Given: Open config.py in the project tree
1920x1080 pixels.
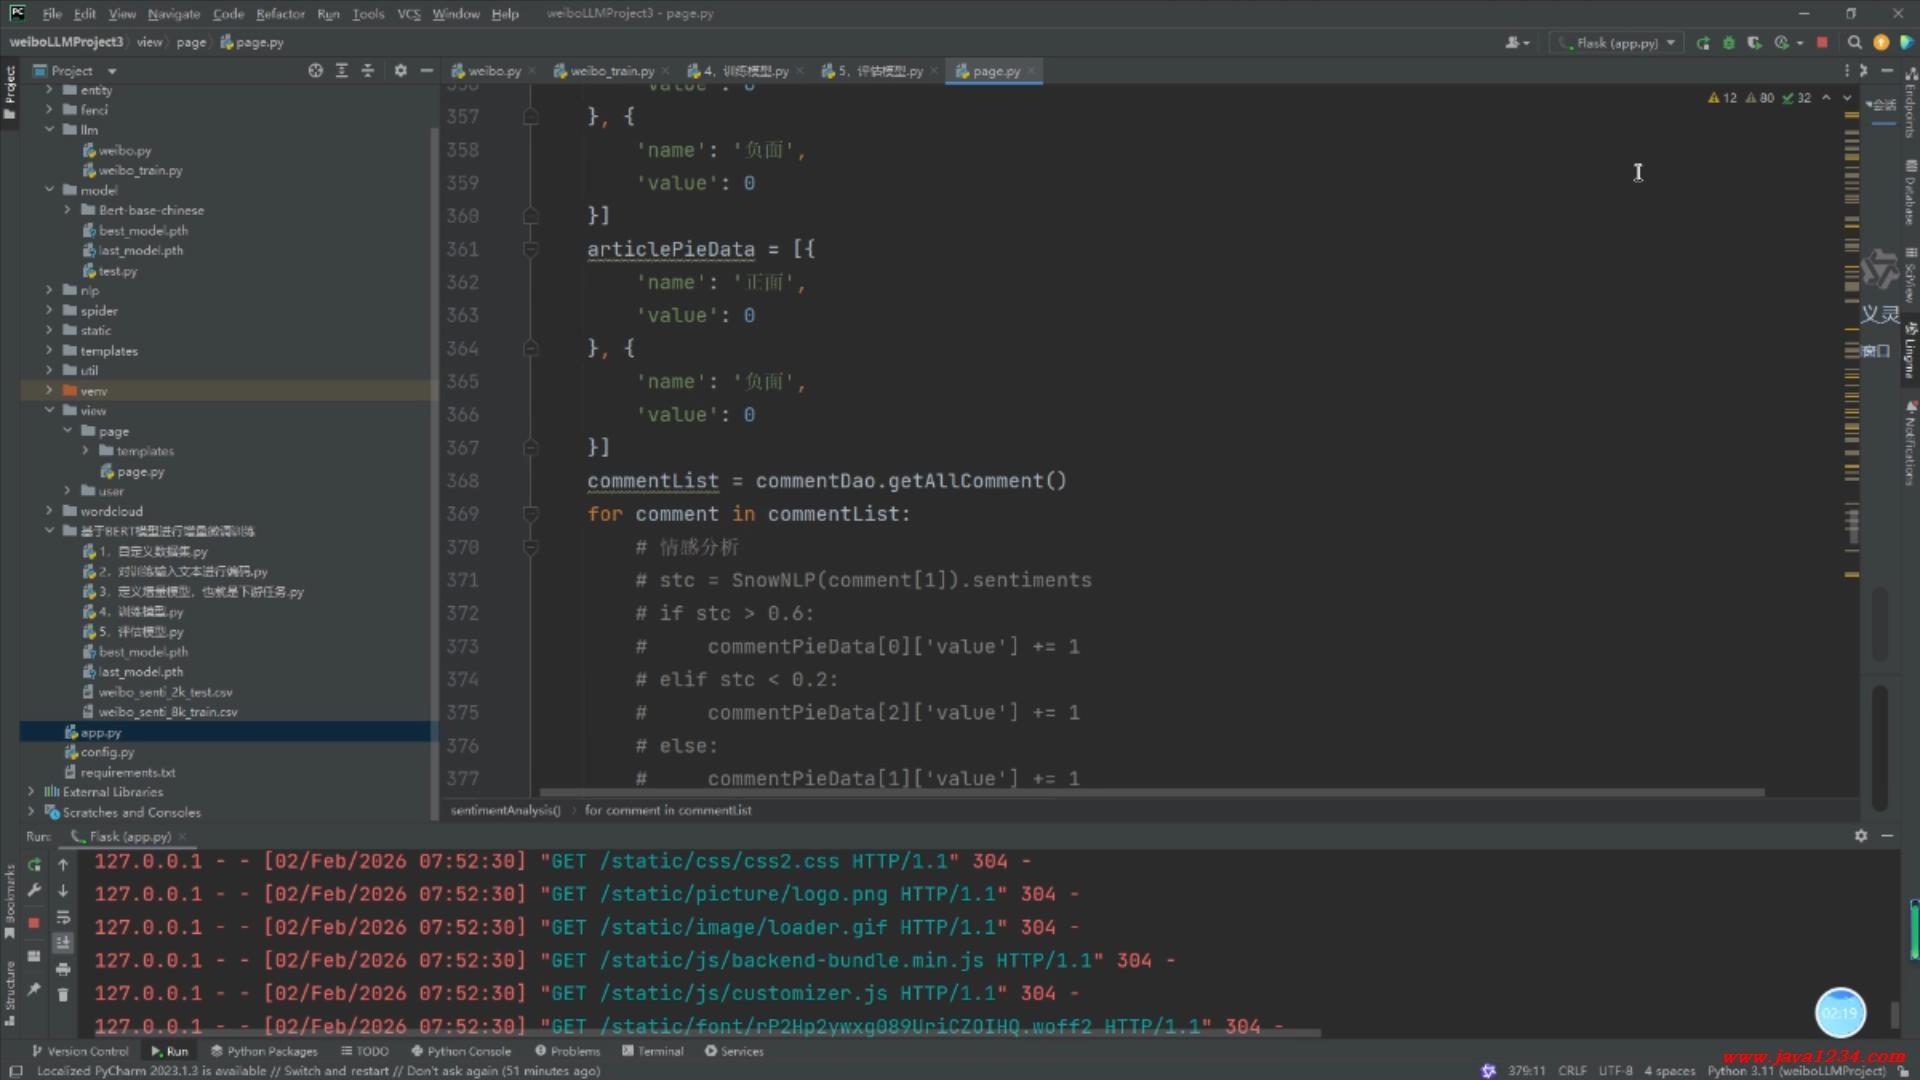Looking at the screenshot, I should 107,752.
